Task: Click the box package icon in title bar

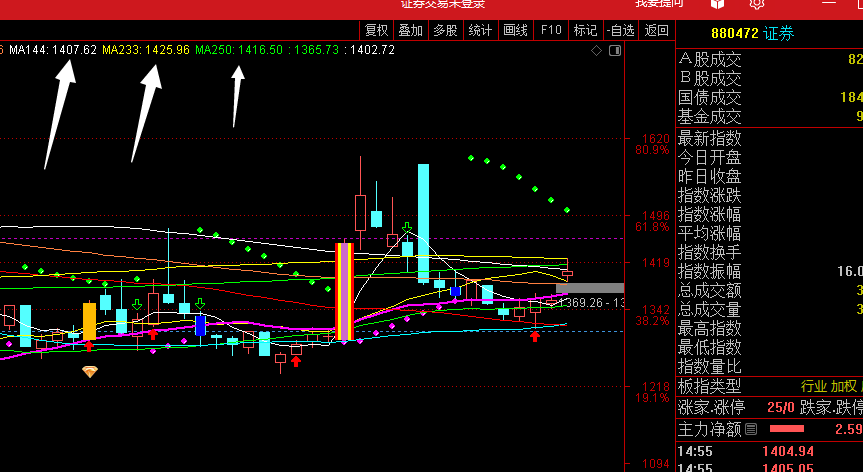Action: click(717, 3)
